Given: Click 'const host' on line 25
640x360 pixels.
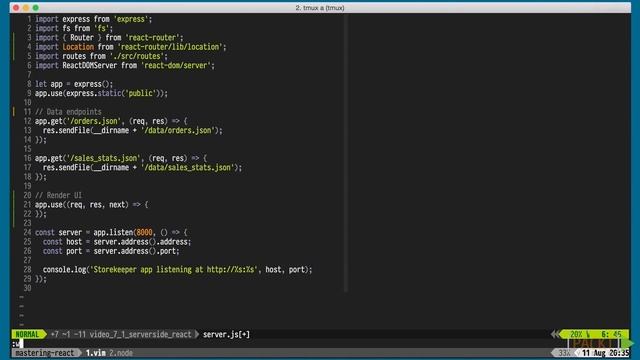Looking at the screenshot, I should [x=62, y=242].
